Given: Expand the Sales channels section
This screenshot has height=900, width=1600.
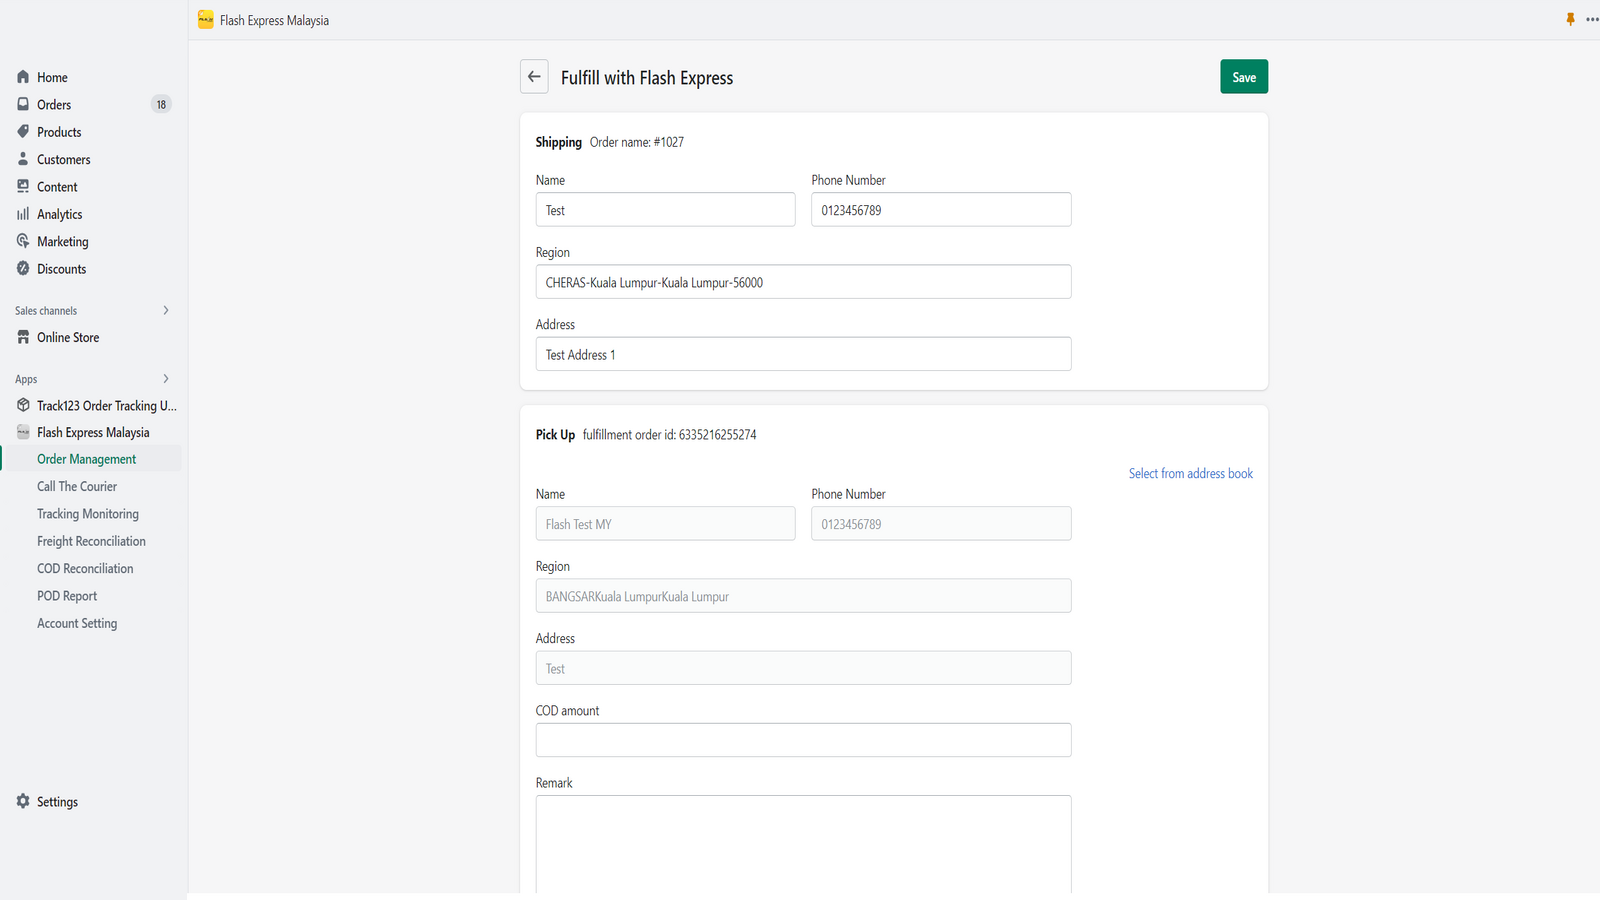Looking at the screenshot, I should click(x=166, y=310).
